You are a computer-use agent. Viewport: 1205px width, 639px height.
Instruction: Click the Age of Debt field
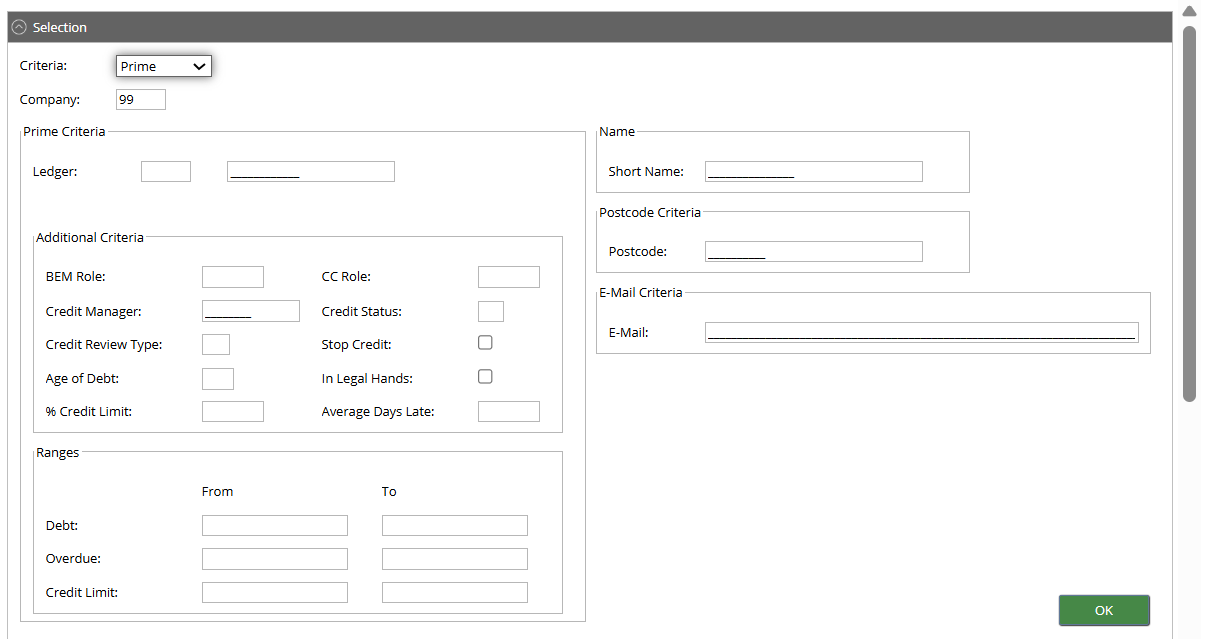coord(218,378)
